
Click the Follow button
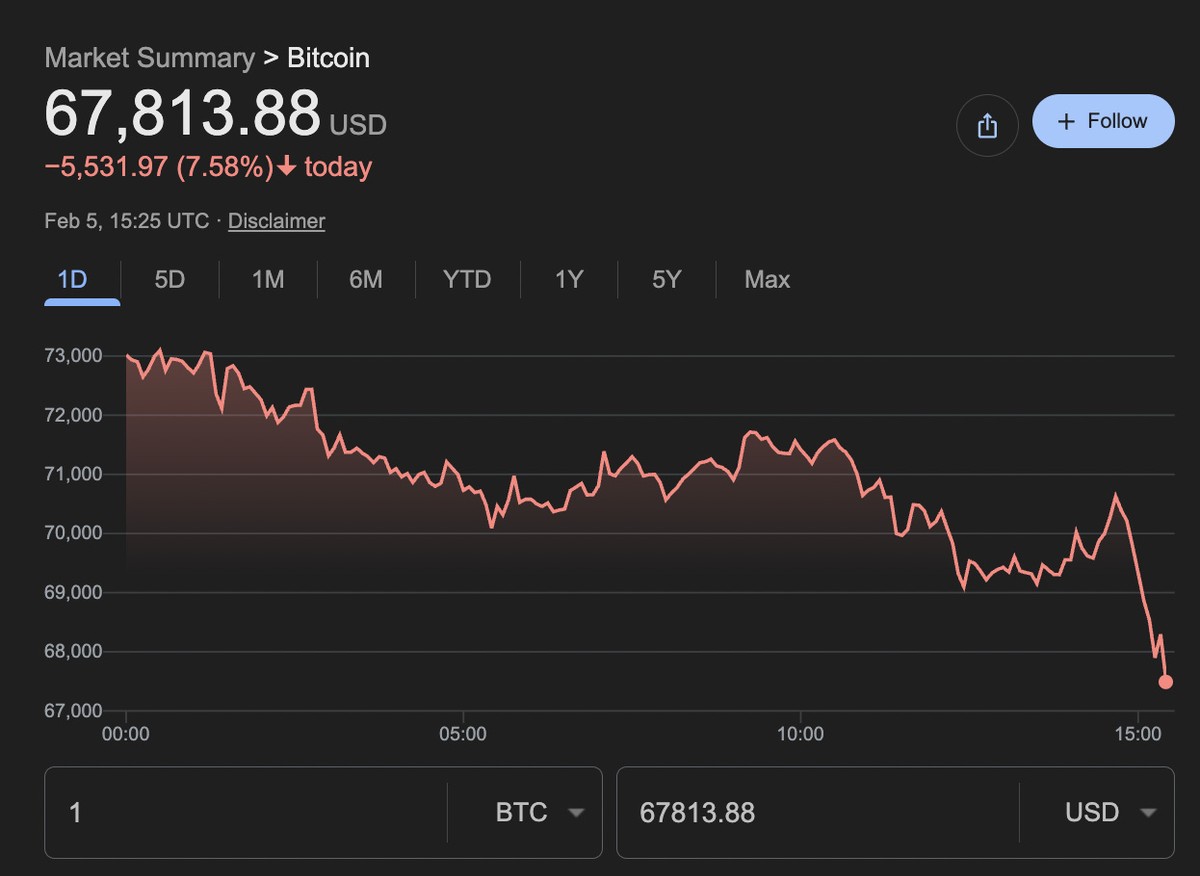[x=1103, y=121]
